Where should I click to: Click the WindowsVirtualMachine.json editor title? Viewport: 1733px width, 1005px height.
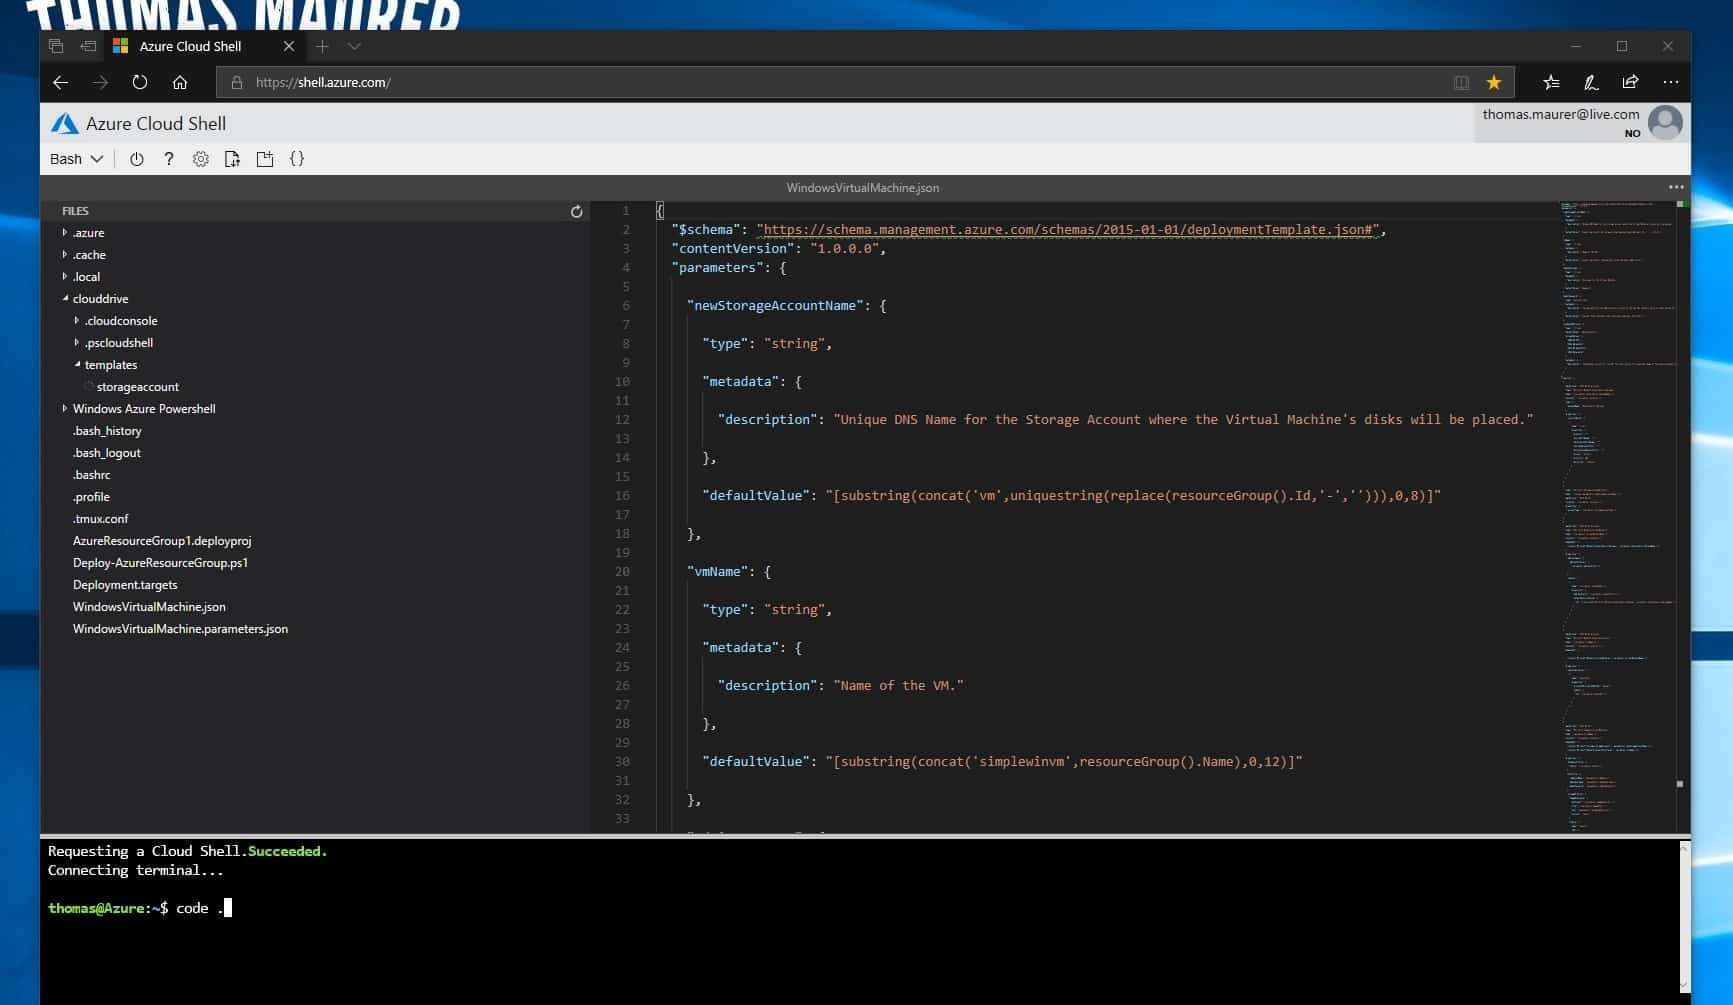point(862,187)
